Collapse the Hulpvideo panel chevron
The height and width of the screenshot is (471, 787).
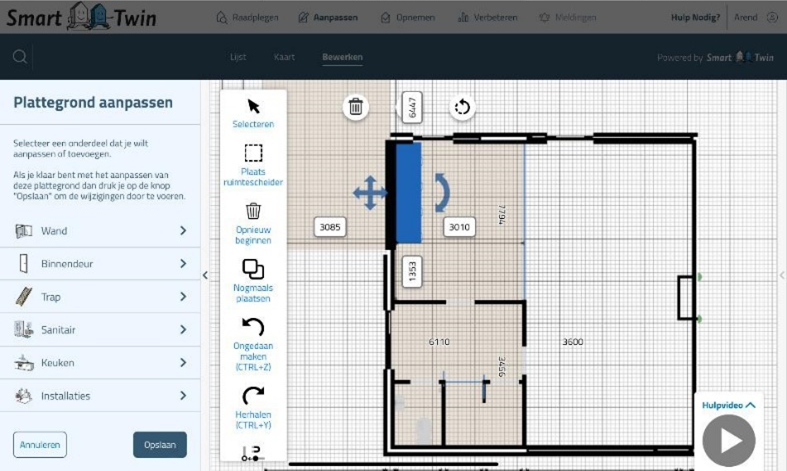pyautogui.click(x=751, y=405)
